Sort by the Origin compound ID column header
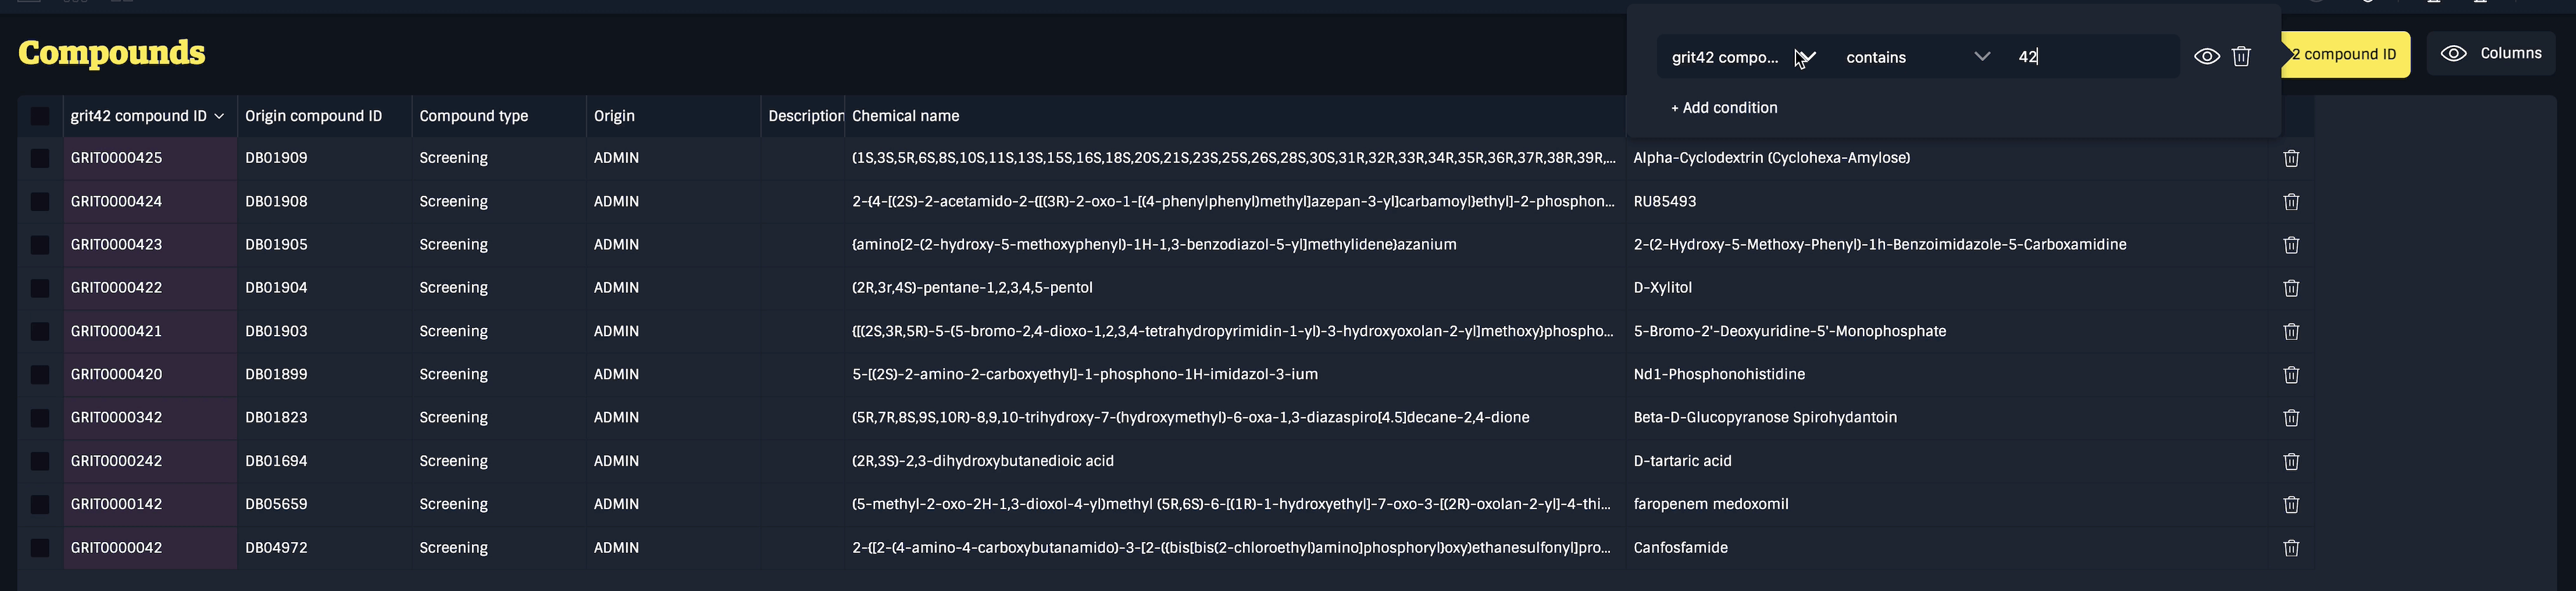This screenshot has height=591, width=2576. (x=313, y=116)
